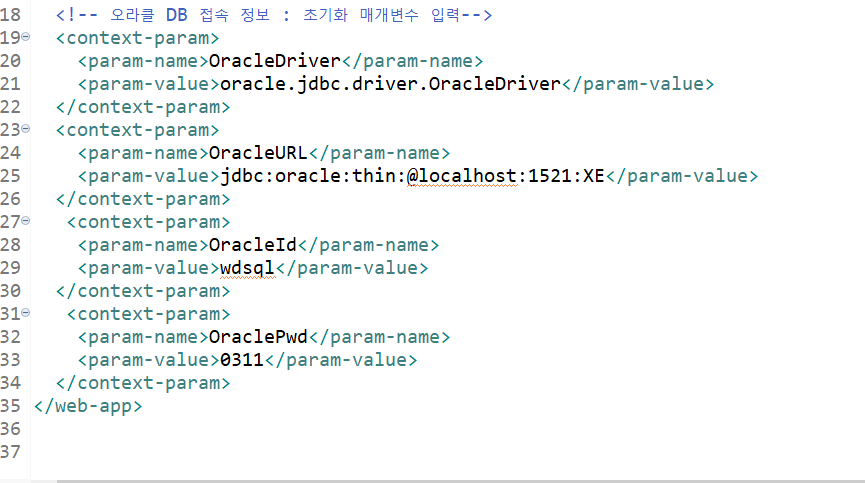Click the '0311' password value
865x483 pixels.
coord(242,360)
